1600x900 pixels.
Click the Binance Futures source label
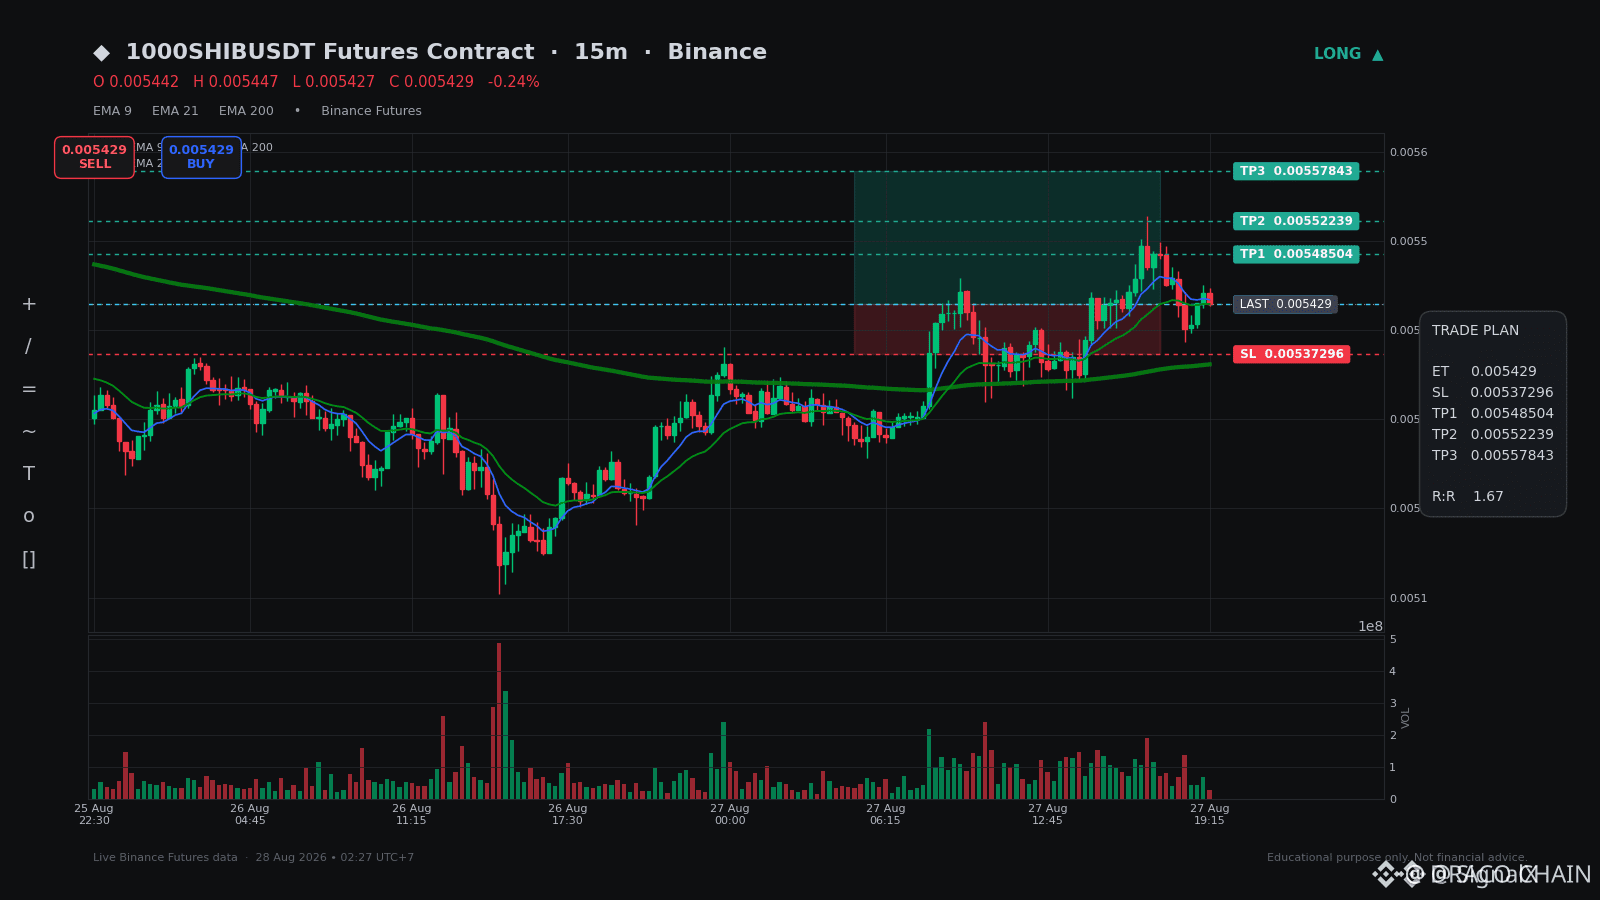(371, 111)
